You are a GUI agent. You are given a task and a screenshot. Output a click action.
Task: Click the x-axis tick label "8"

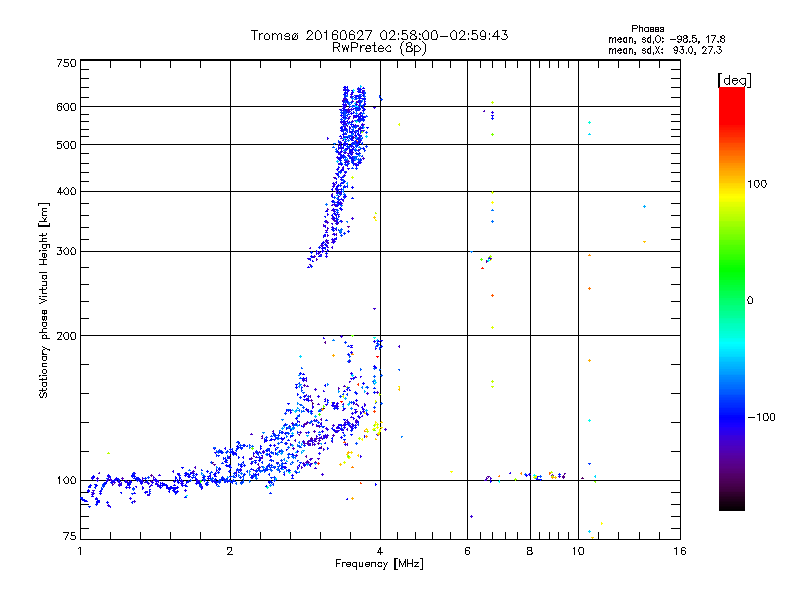tap(530, 551)
